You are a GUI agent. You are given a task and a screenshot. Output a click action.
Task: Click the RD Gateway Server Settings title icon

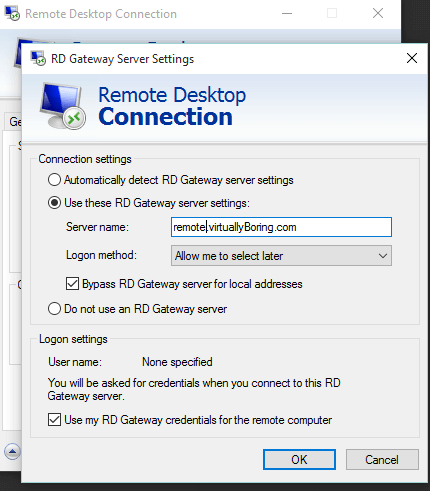38,58
